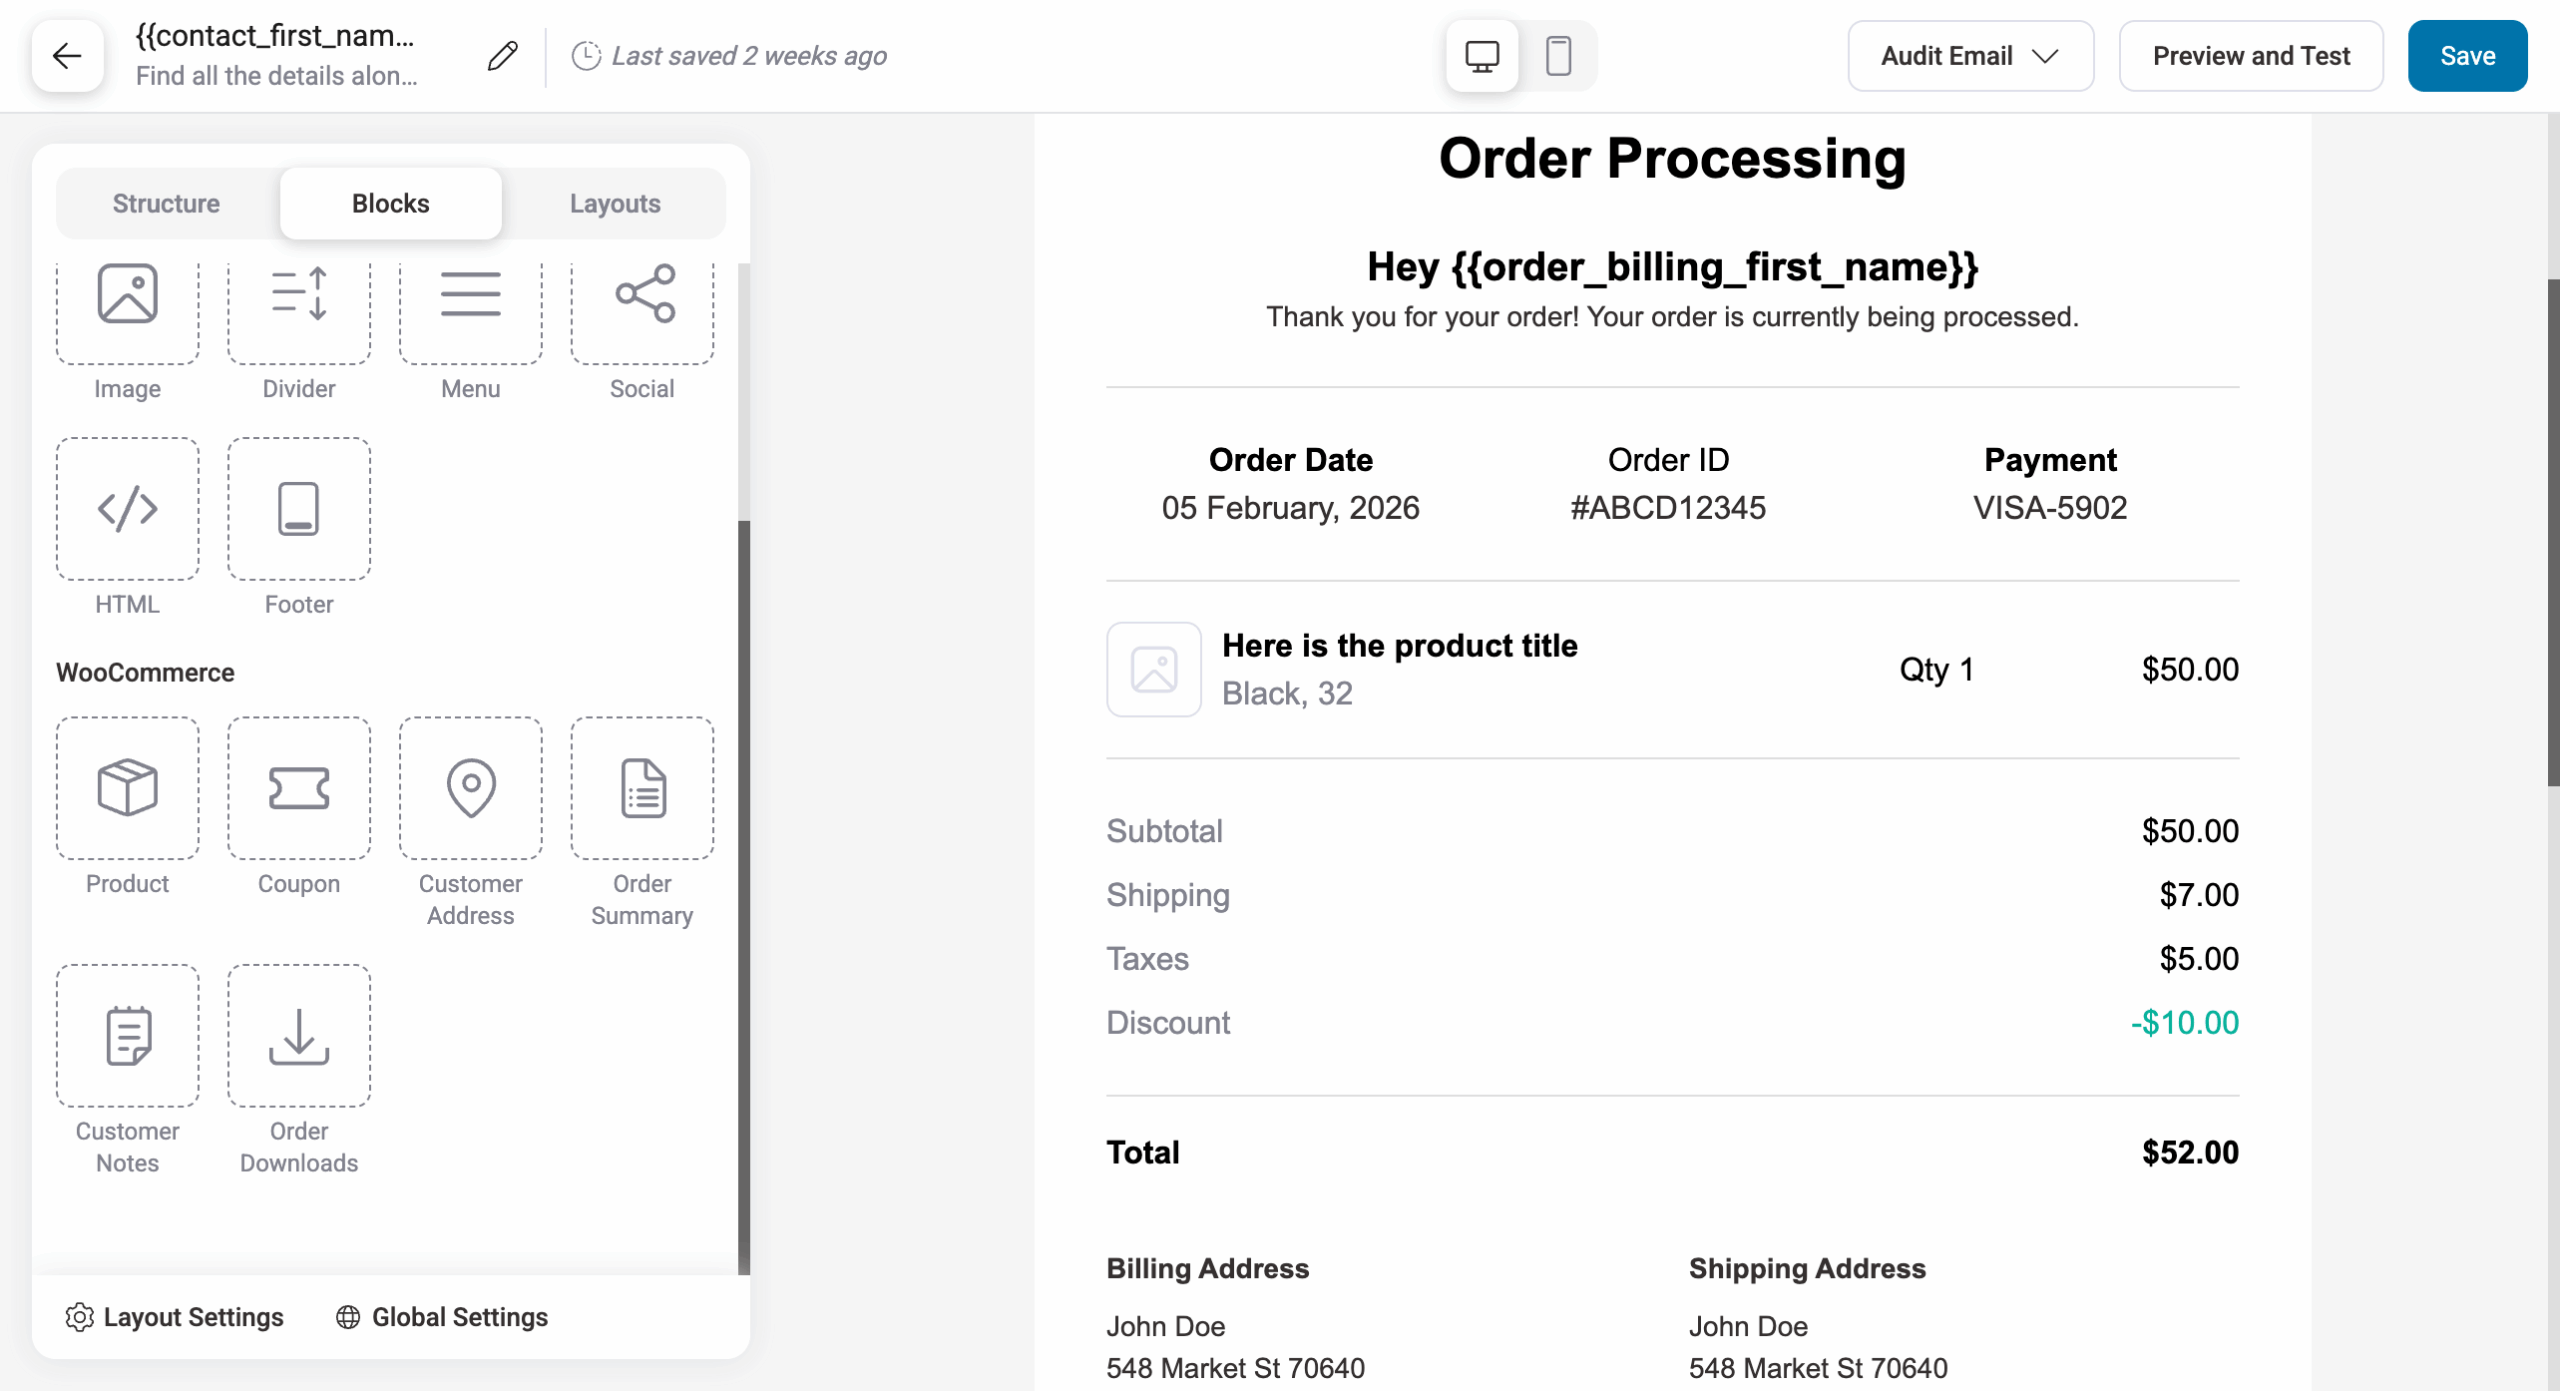Viewport: 2560px width, 1391px height.
Task: Open the Audit Email dropdown
Action: (1969, 56)
